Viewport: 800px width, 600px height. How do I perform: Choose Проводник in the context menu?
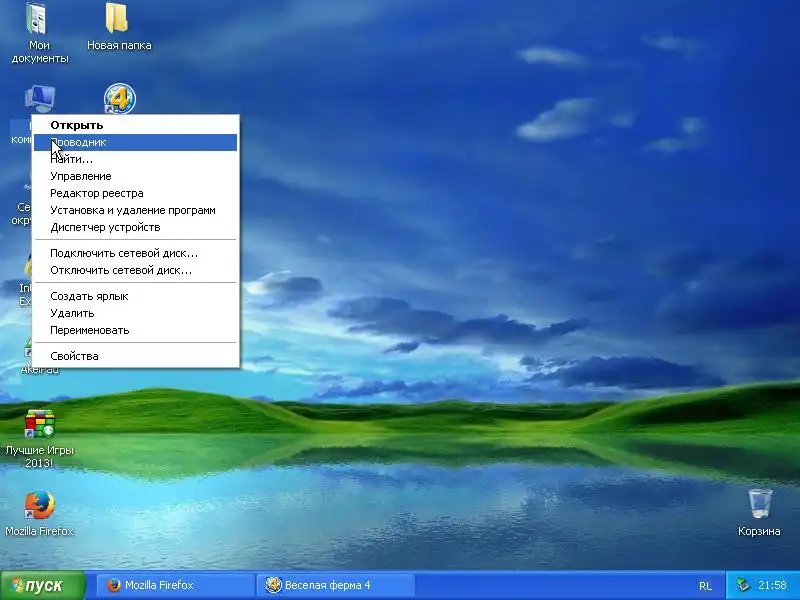point(136,142)
